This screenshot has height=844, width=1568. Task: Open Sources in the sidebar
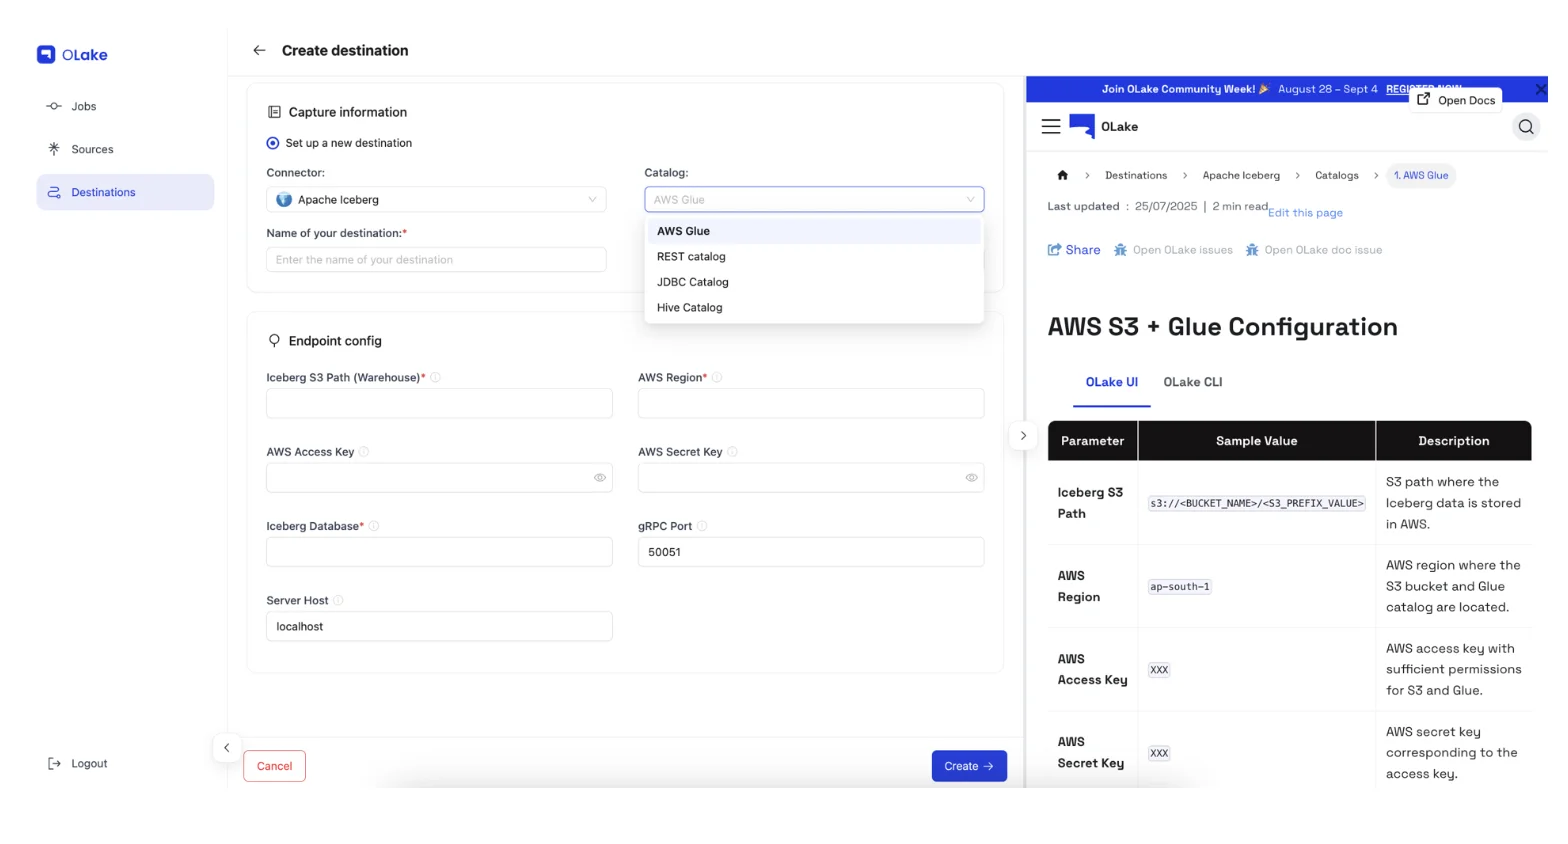click(92, 149)
